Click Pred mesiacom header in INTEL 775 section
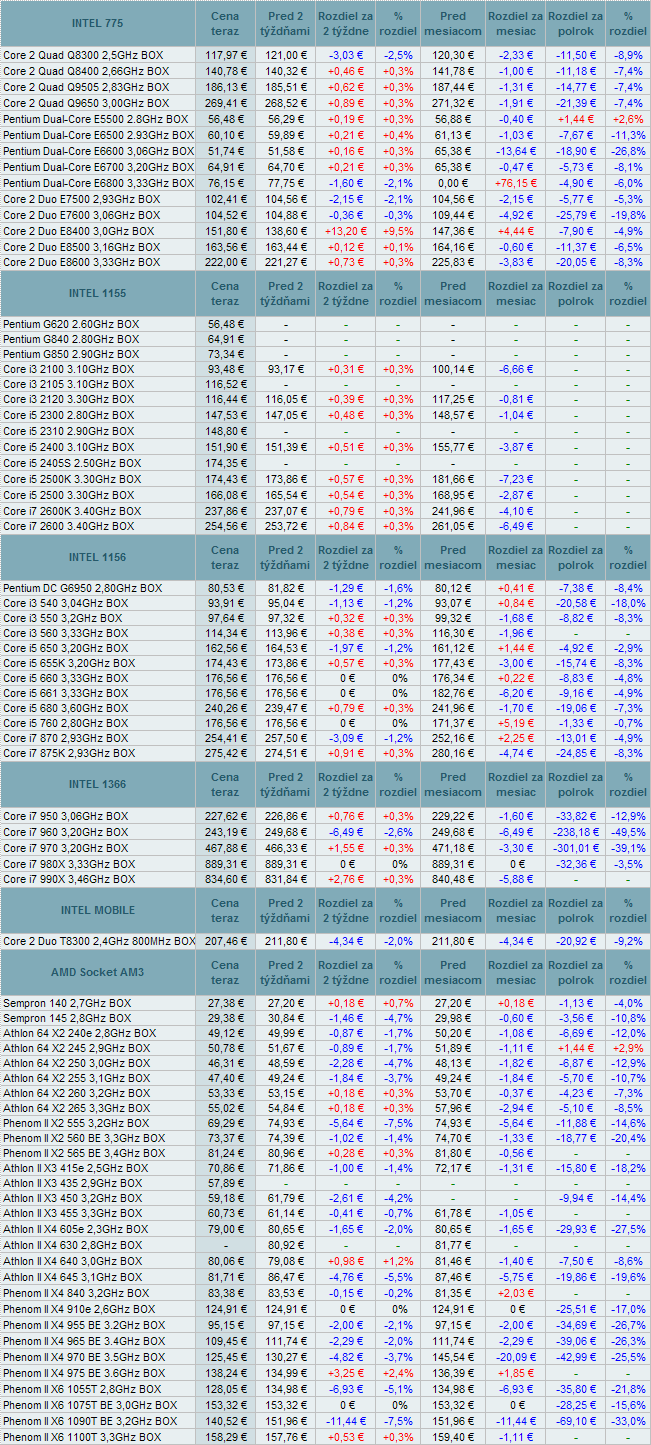 [452, 23]
